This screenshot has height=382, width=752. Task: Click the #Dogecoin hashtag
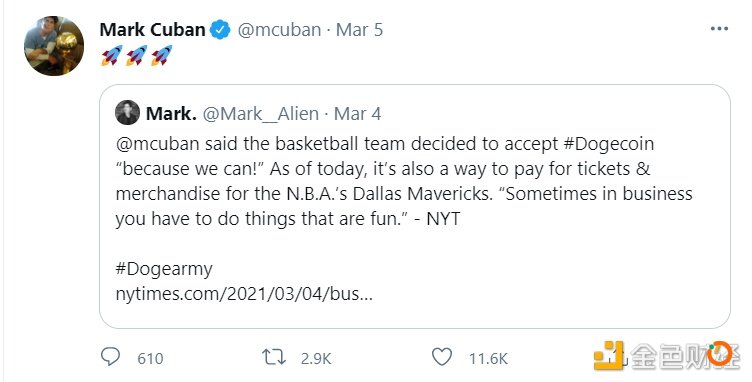pyautogui.click(x=609, y=144)
